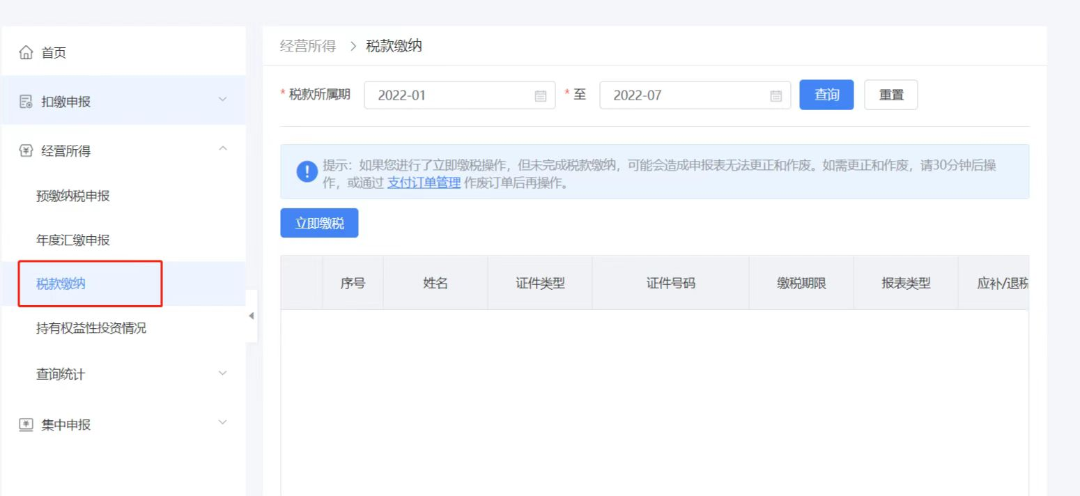This screenshot has height=496, width=1080.
Task: Click the start date field showing 2022-01
Action: (450, 96)
